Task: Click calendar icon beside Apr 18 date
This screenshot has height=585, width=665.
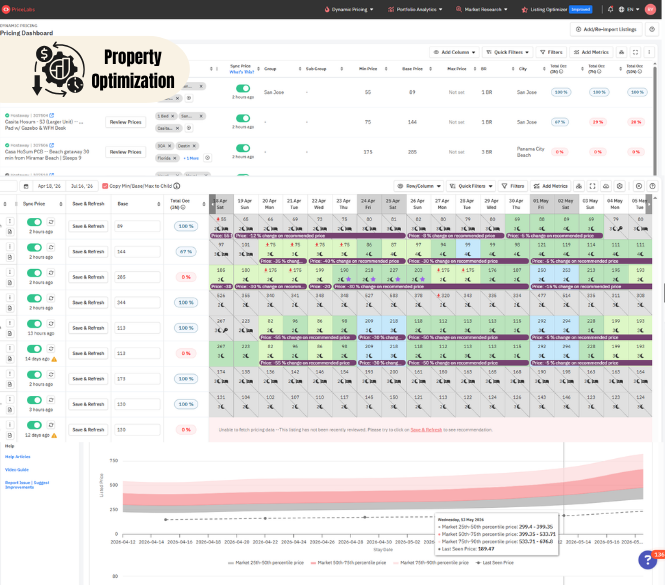Action: click(26, 186)
